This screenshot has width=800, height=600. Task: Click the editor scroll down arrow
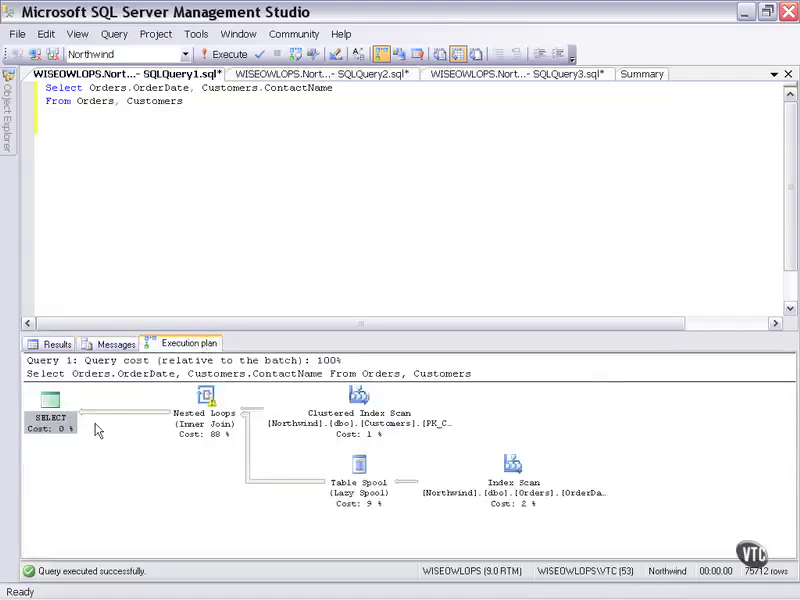[790, 308]
